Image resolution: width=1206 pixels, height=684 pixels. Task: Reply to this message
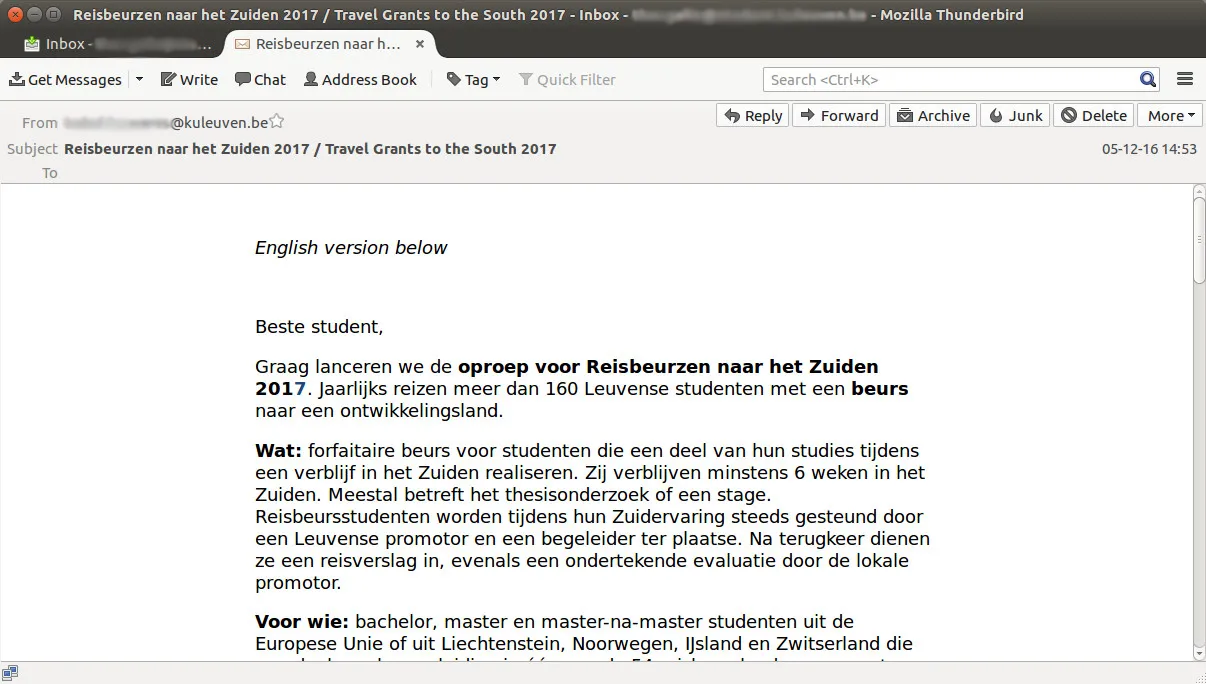(753, 116)
